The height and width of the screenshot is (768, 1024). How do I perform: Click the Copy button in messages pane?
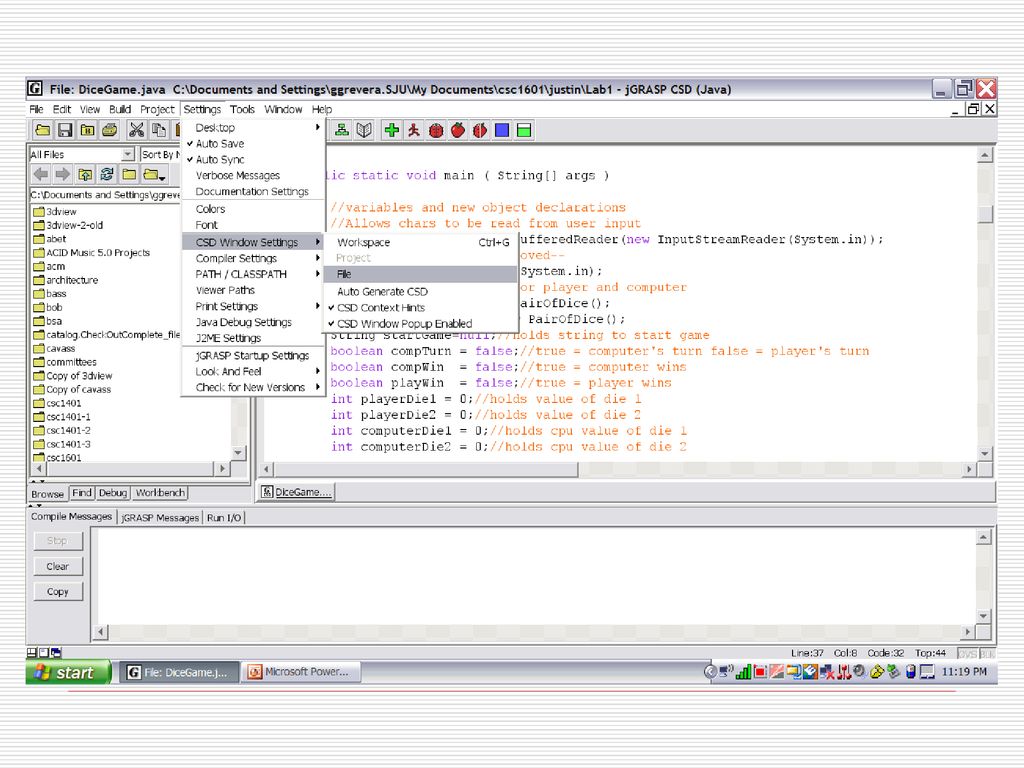click(58, 592)
